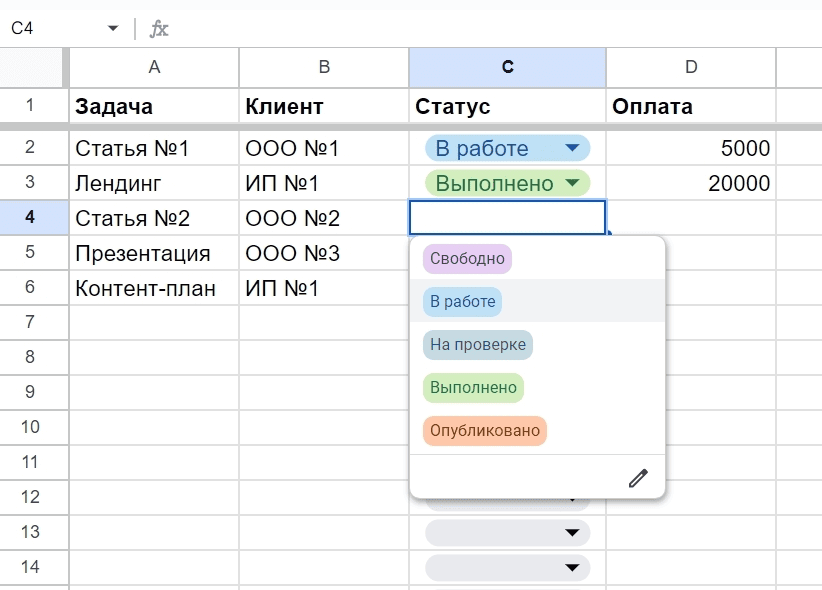Select the green 'Выполнено' option
The height and width of the screenshot is (590, 822).
click(x=473, y=388)
